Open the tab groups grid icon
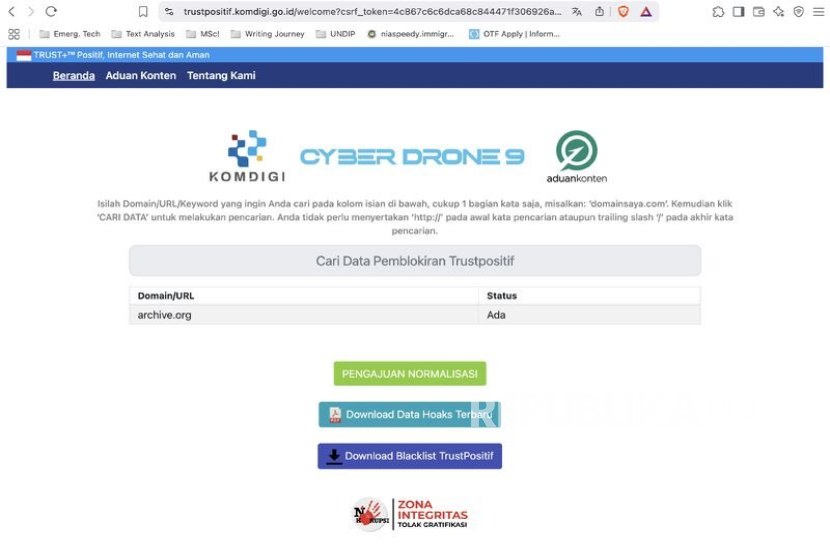The width and height of the screenshot is (830, 556). point(14,34)
